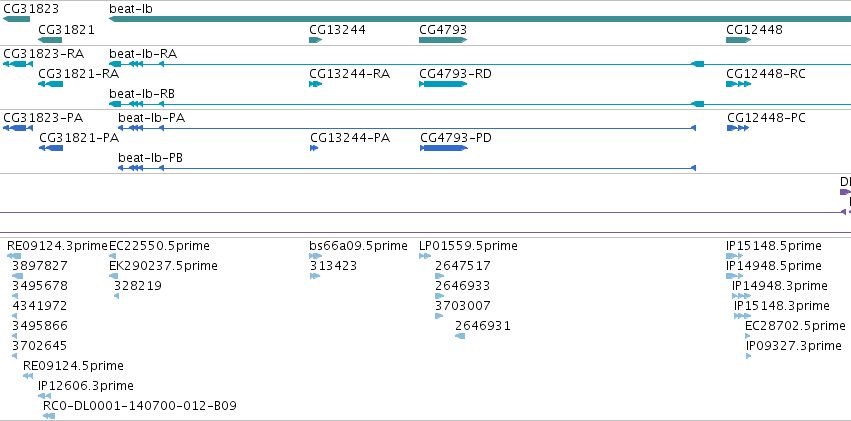Select the CG4793 gene label

443,30
